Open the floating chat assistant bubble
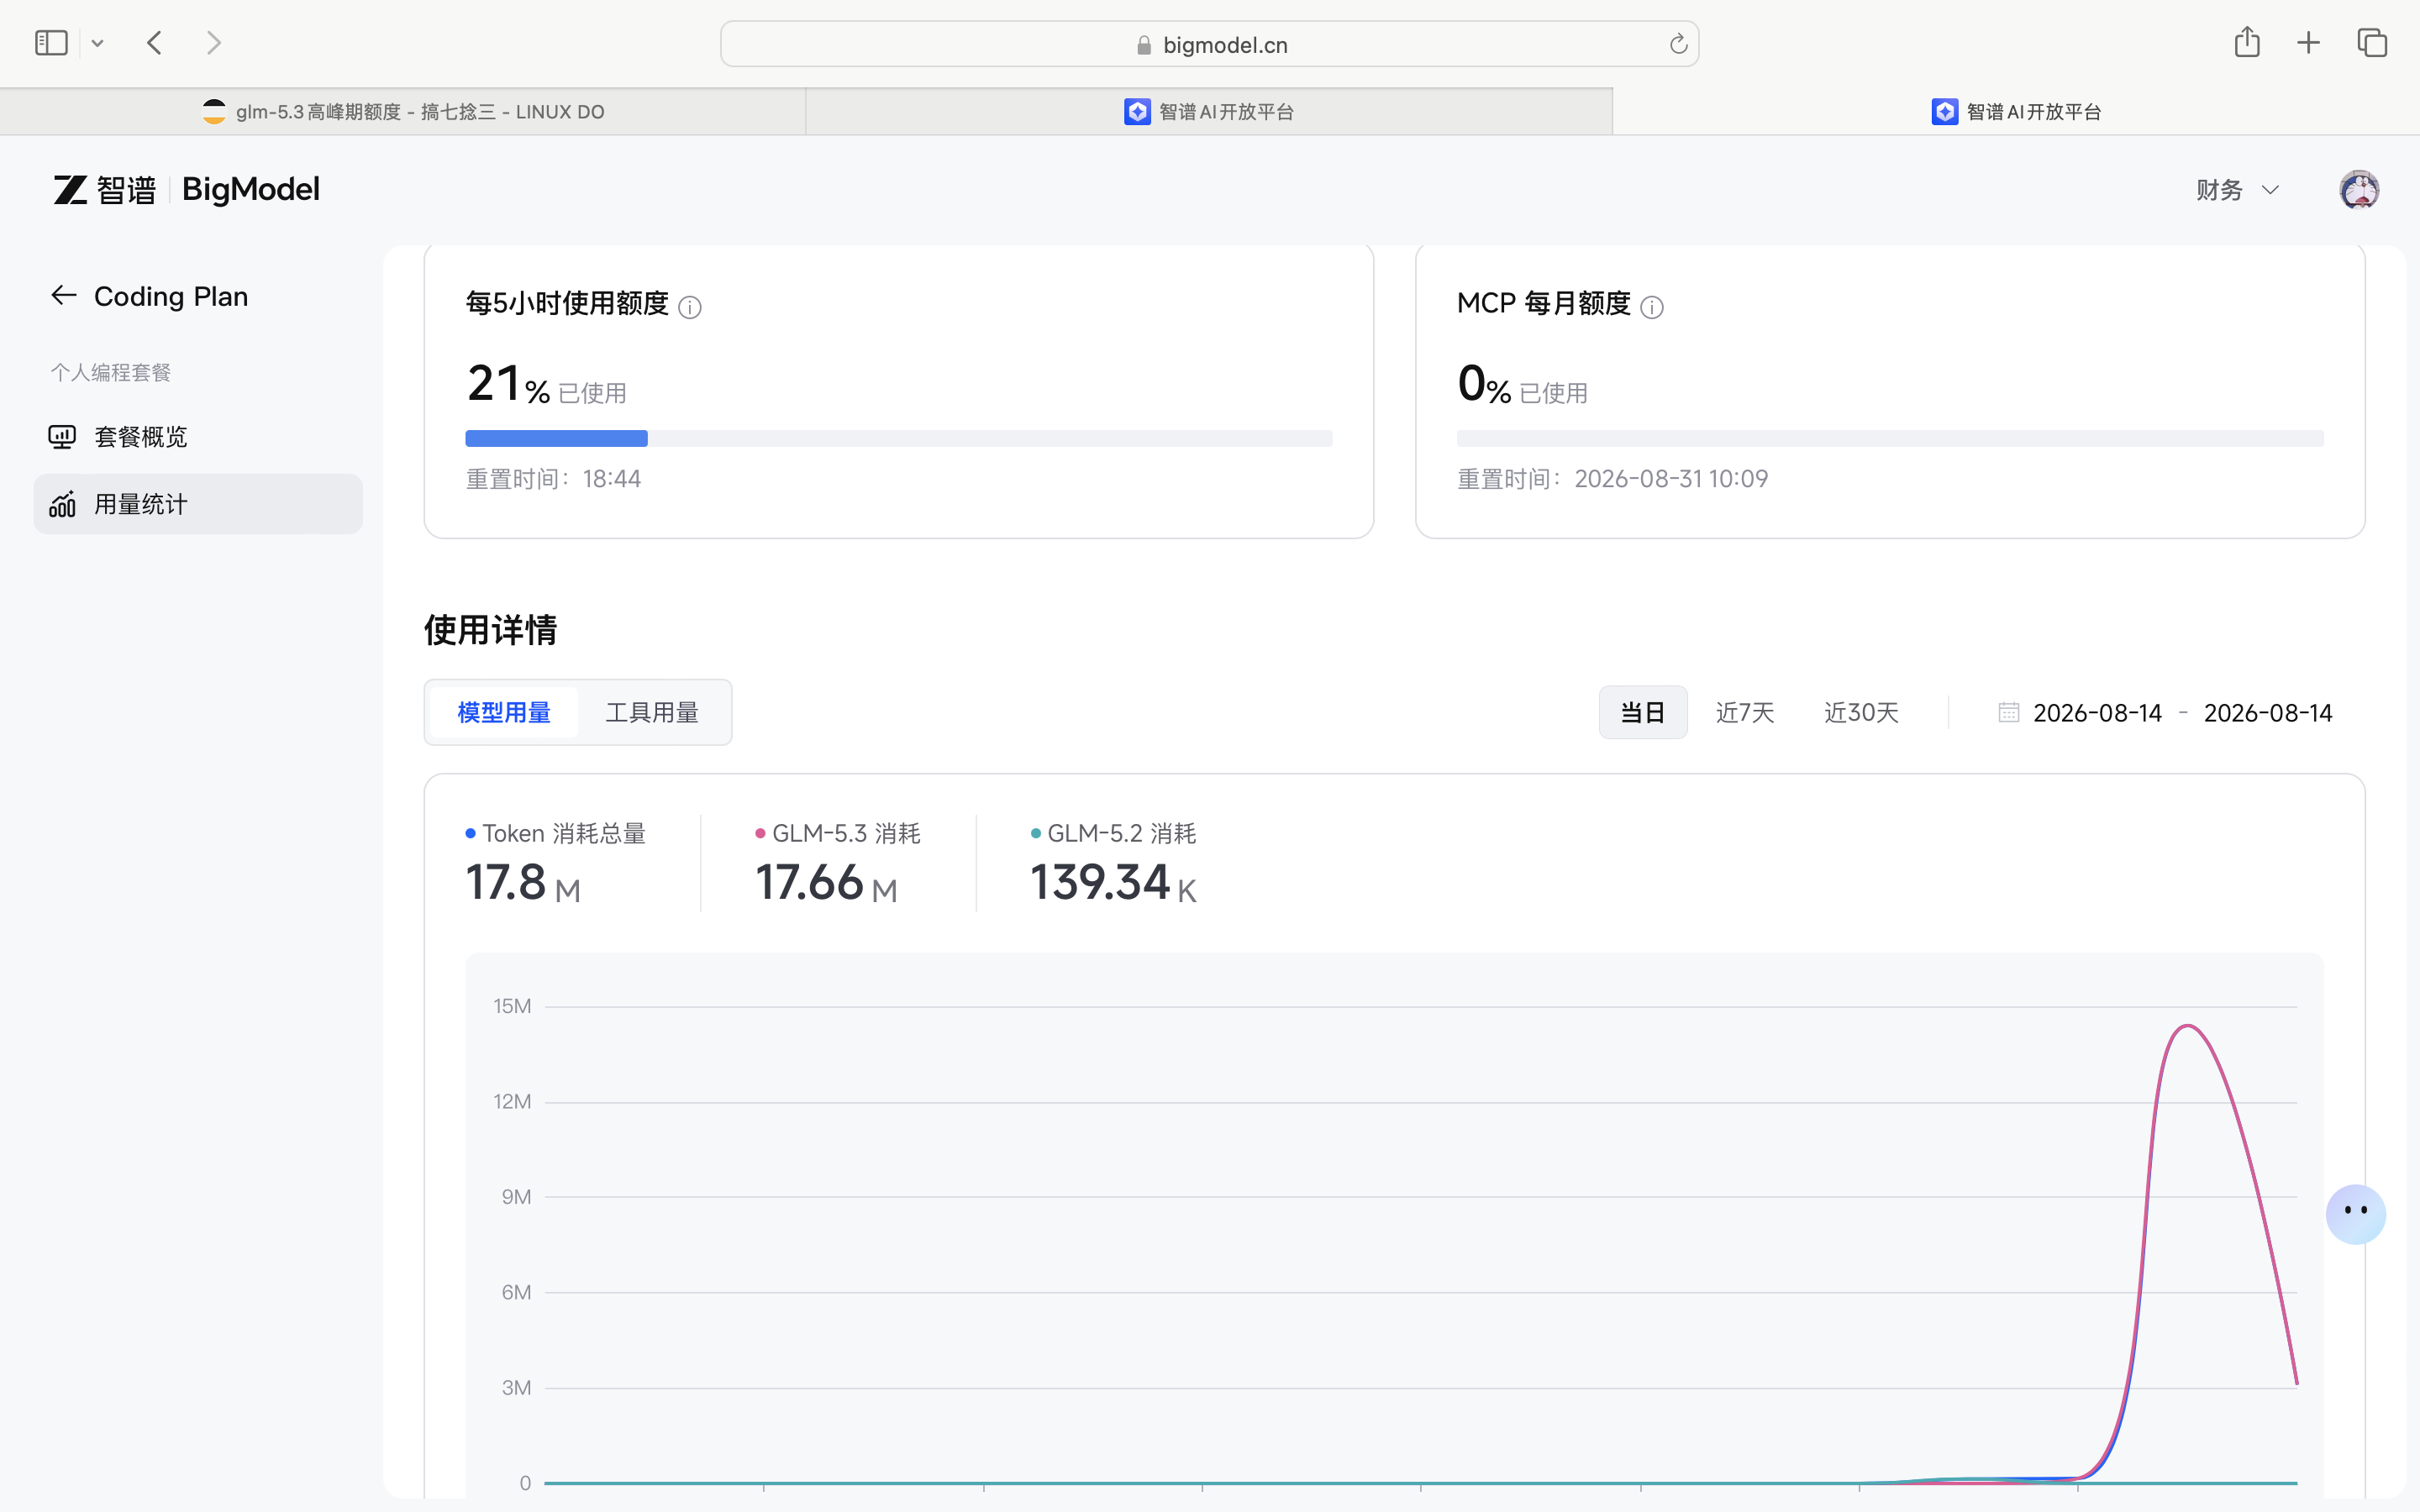 coord(2355,1214)
